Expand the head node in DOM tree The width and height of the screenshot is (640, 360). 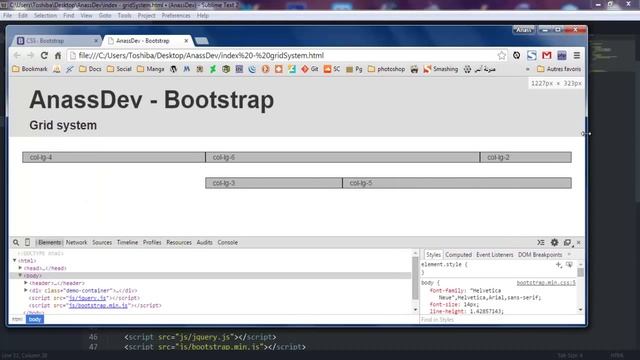20,268
